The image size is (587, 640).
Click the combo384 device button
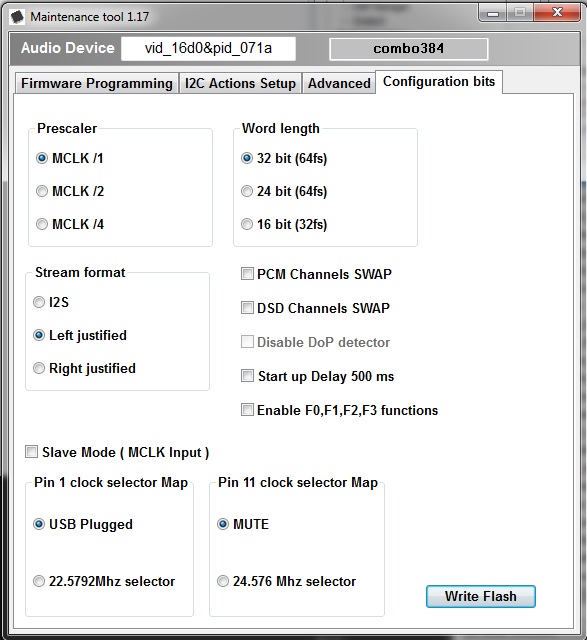409,49
